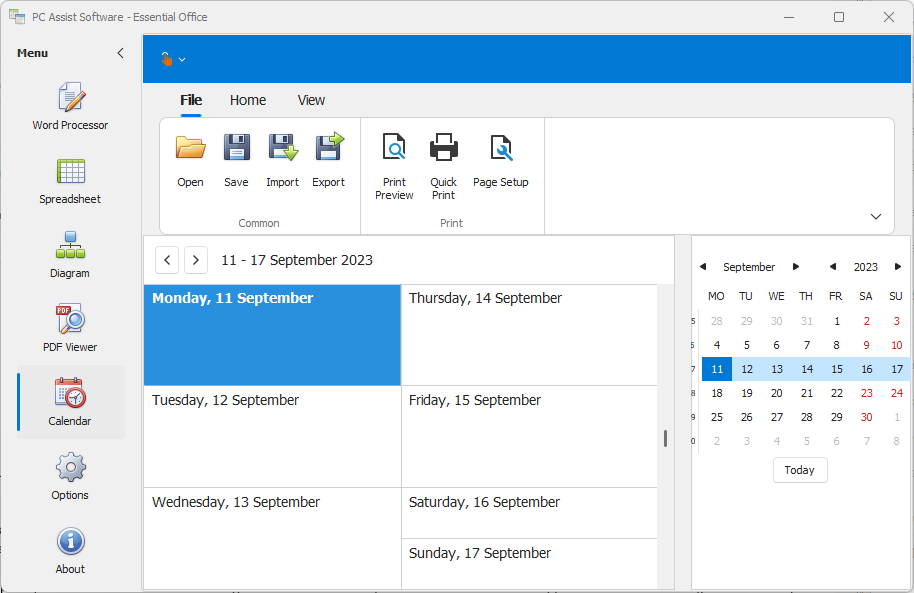Image resolution: width=914 pixels, height=593 pixels.
Task: Select Friday, 15 September day cell
Action: (528, 437)
